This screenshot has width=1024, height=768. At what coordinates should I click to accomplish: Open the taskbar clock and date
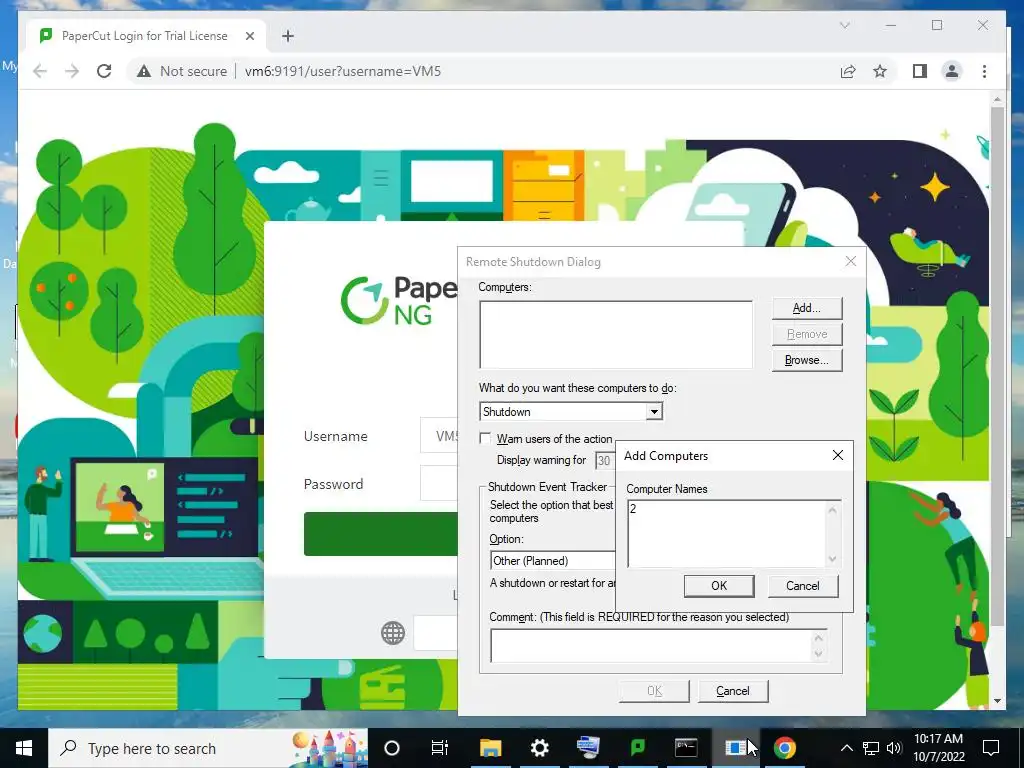click(x=938, y=748)
